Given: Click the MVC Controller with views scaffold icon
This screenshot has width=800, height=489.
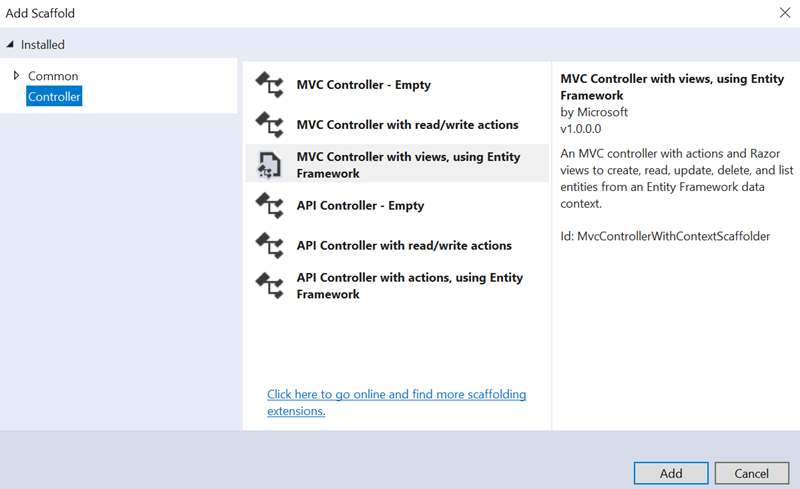Looking at the screenshot, I should click(x=269, y=165).
